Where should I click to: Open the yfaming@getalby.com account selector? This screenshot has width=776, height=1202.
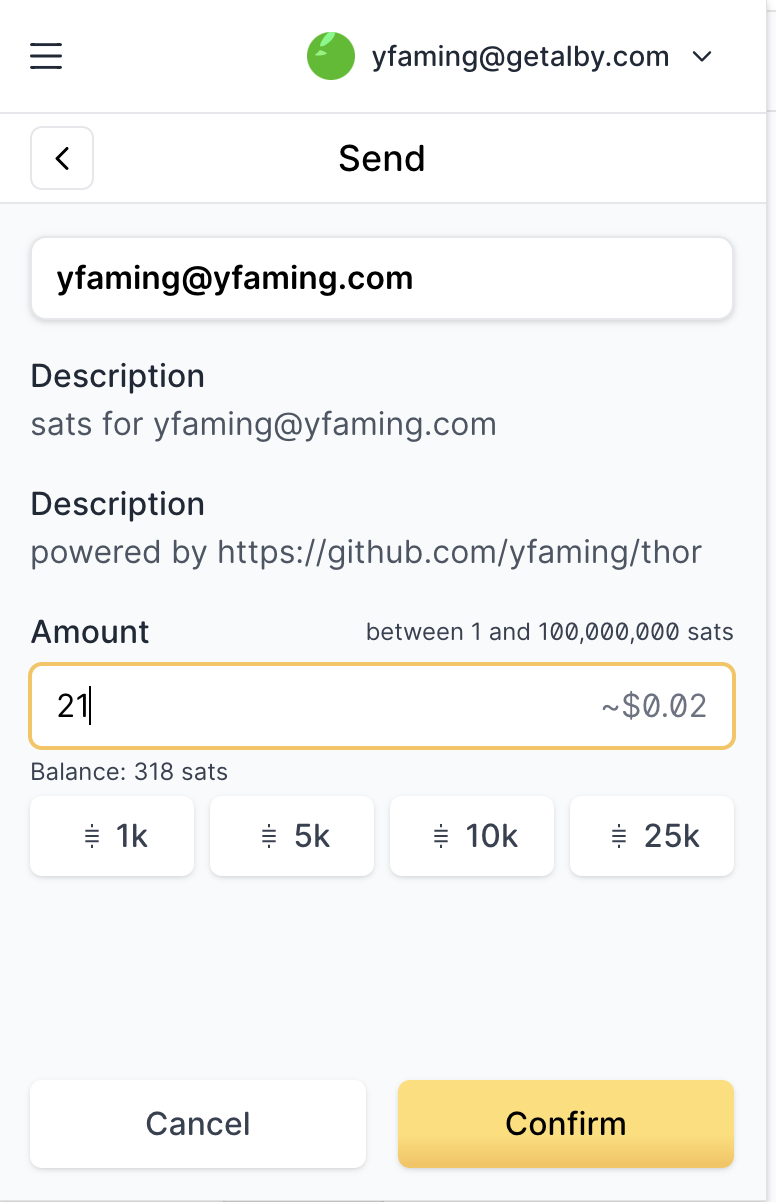coord(510,57)
